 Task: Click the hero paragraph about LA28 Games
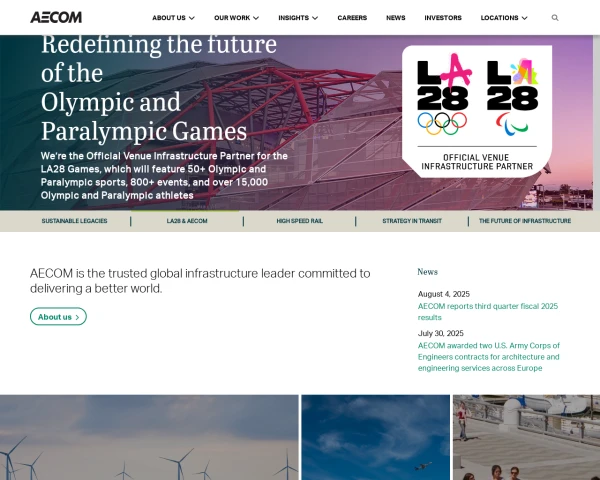point(164,176)
